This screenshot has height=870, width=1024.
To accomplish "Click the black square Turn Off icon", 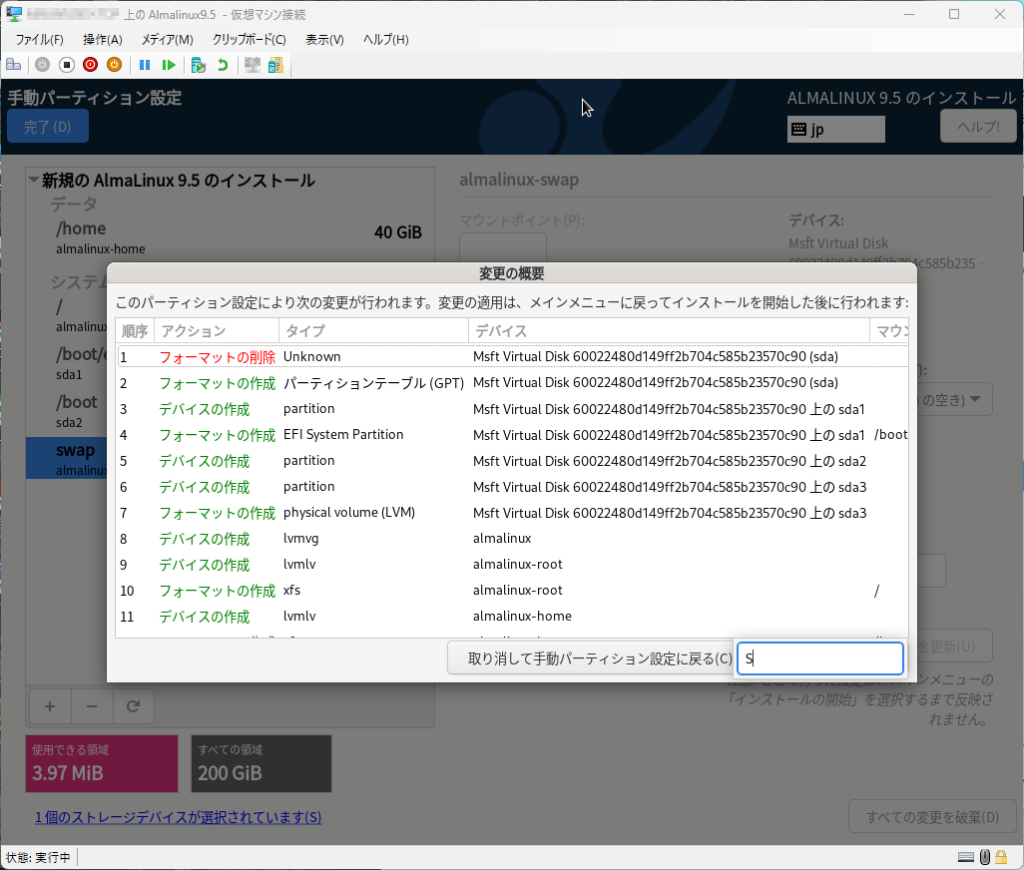I will click(66, 65).
